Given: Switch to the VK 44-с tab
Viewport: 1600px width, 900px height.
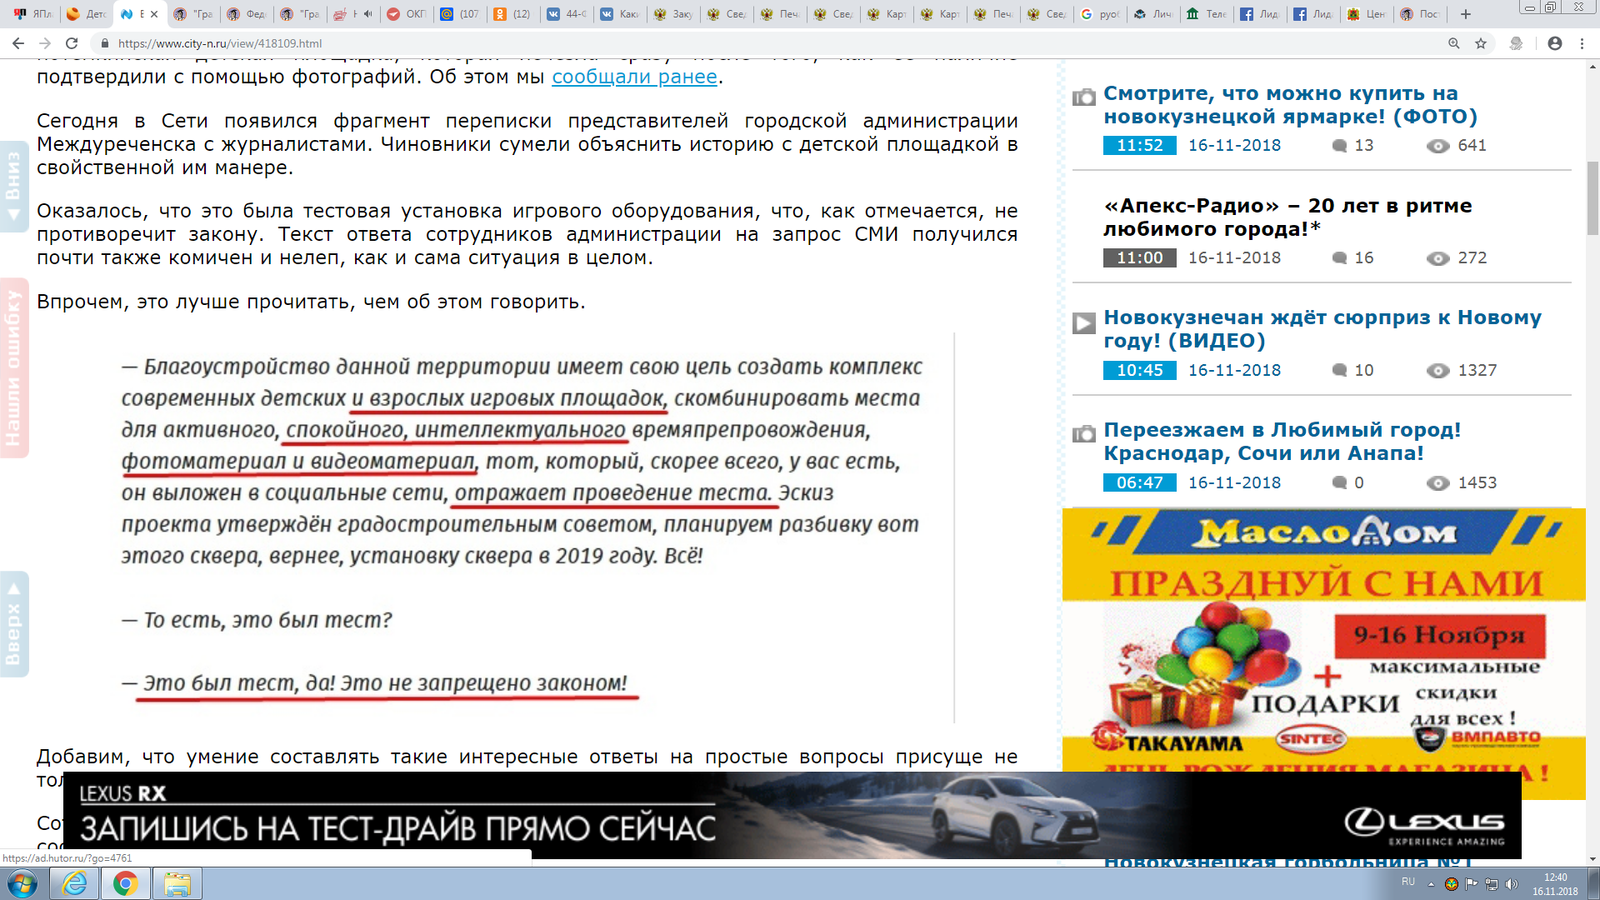Looking at the screenshot, I should click(x=566, y=14).
